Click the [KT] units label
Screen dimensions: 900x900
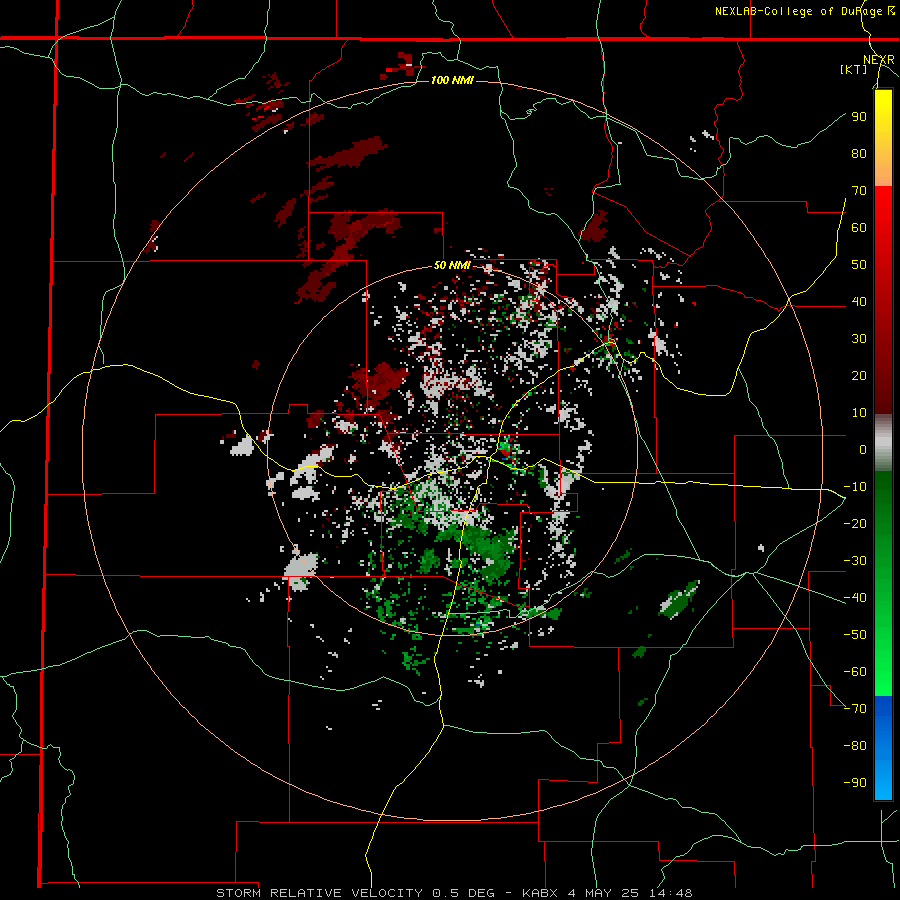[854, 69]
